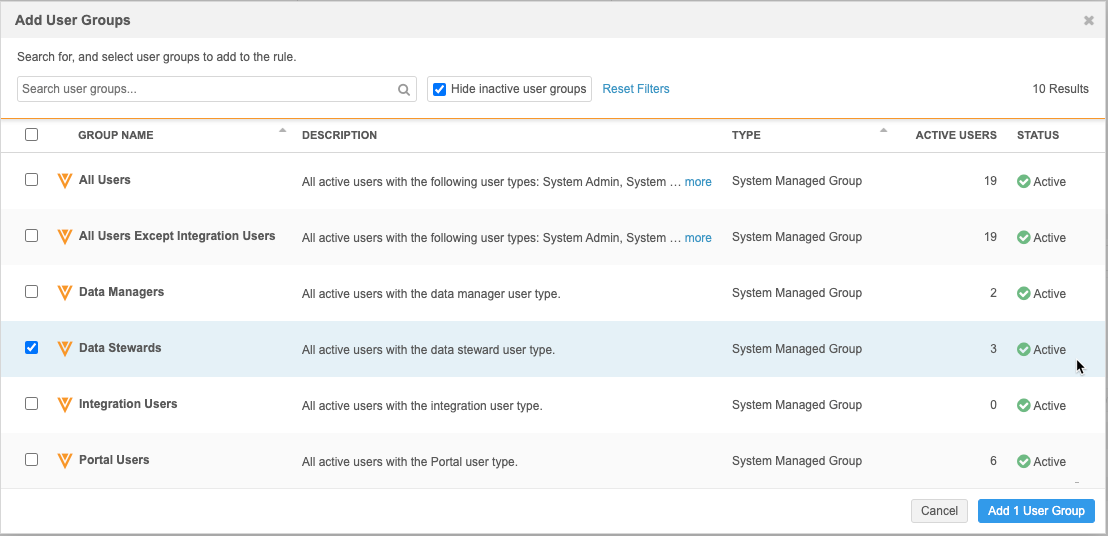Click the Veeva icon beside Data Managers
The height and width of the screenshot is (536, 1108).
click(65, 293)
